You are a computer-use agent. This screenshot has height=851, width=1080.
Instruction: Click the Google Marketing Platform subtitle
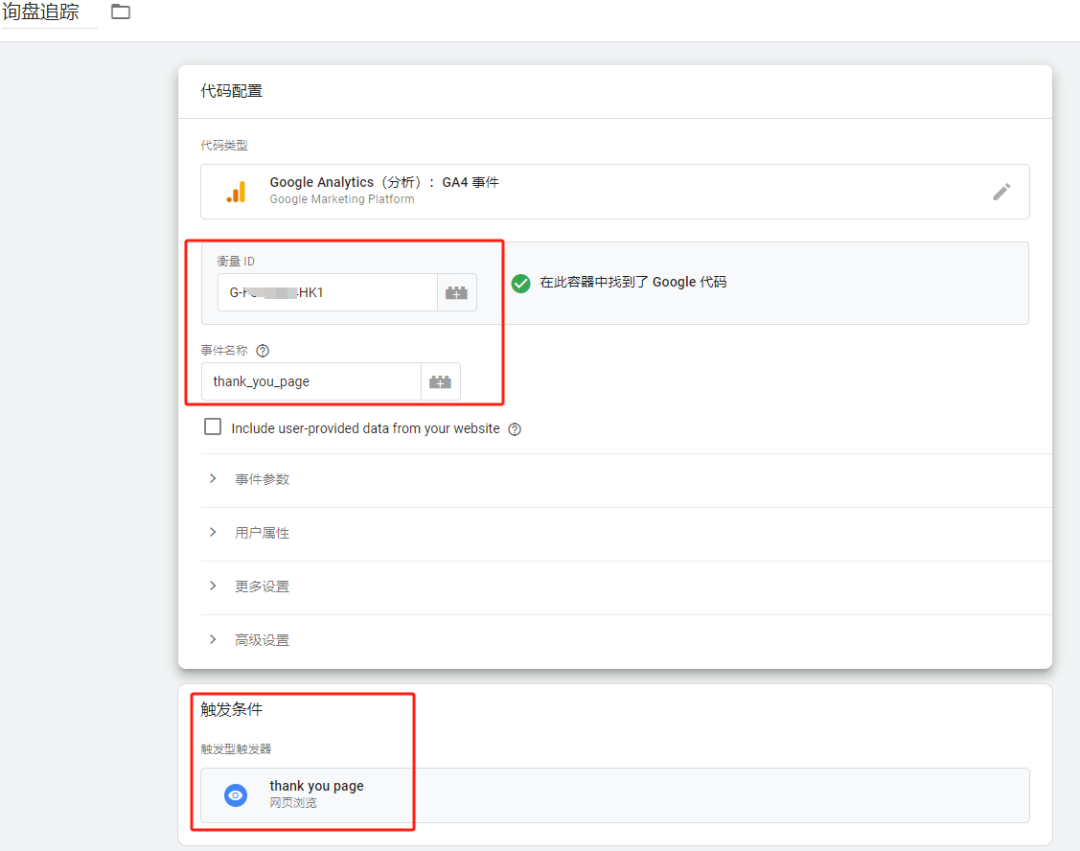point(342,199)
